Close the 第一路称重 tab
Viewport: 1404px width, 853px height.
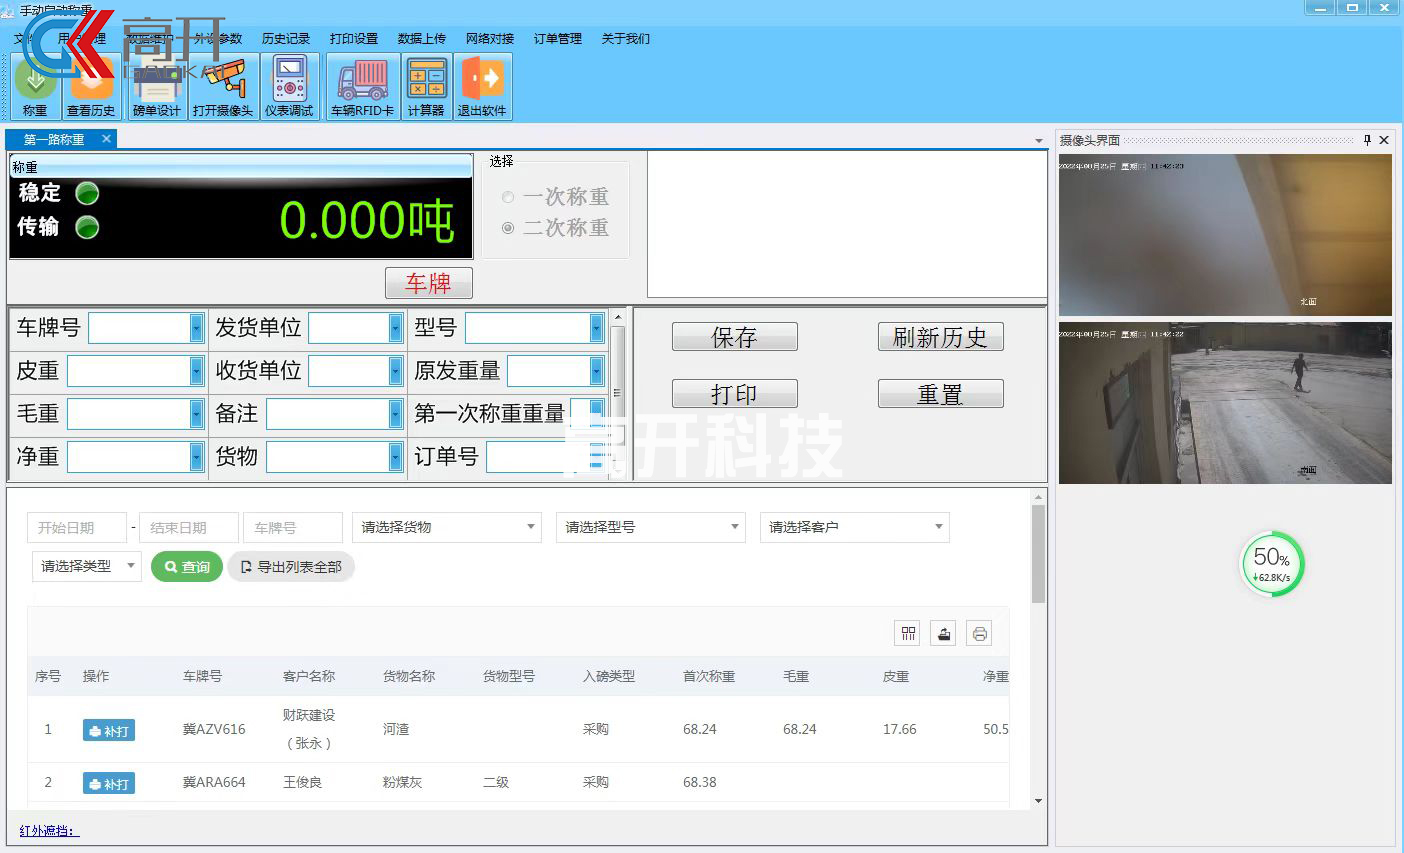point(106,139)
